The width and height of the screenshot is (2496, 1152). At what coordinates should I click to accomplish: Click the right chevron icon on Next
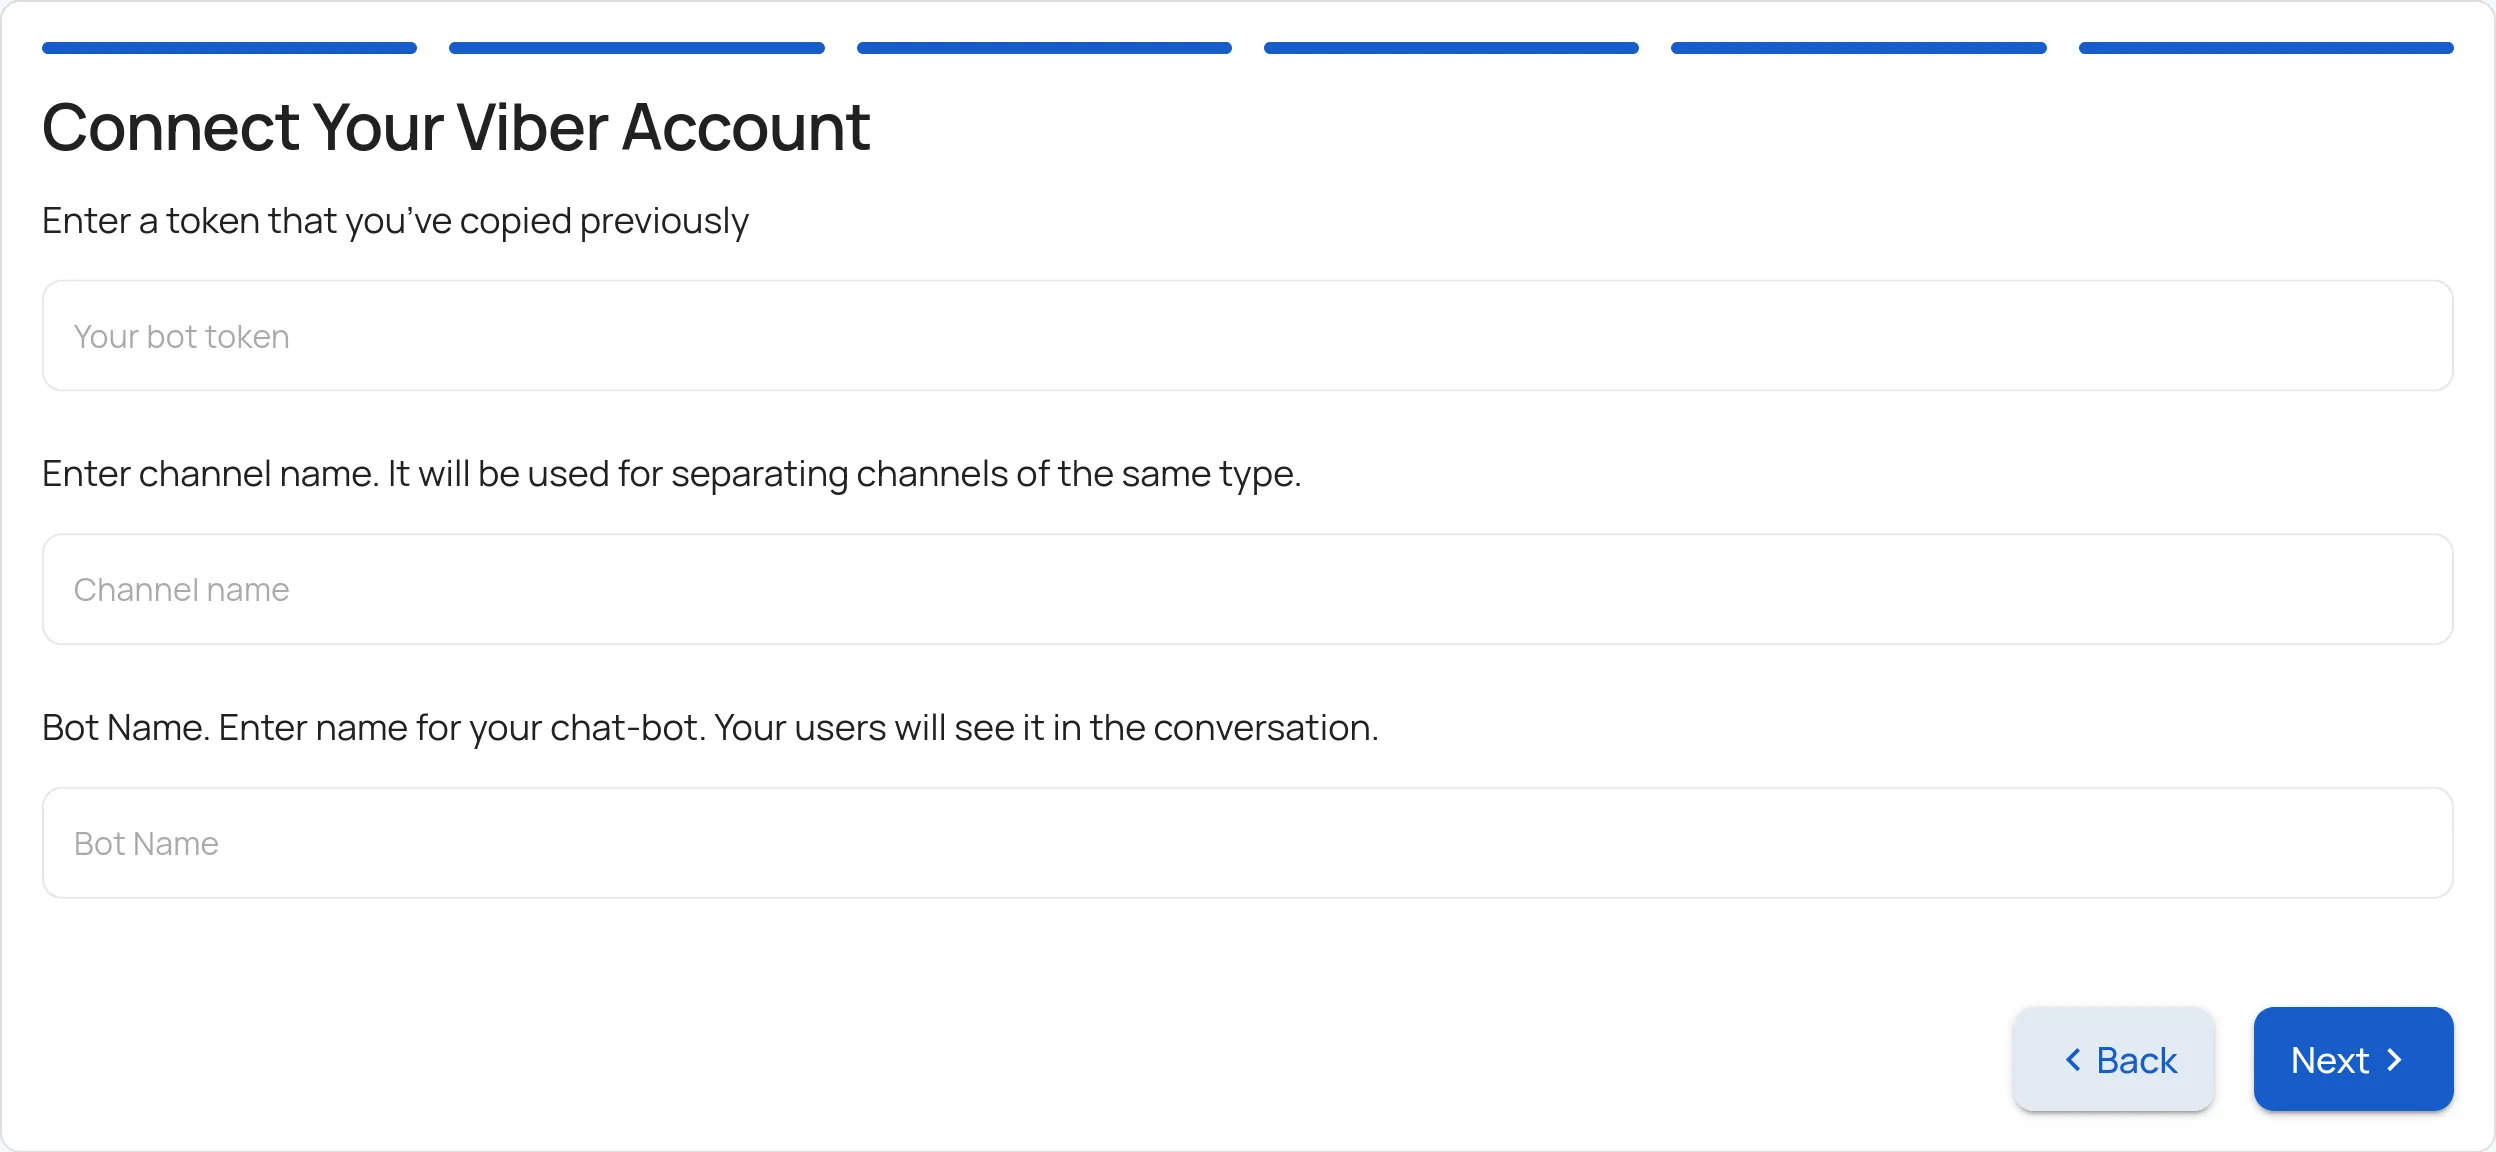pyautogui.click(x=2395, y=1060)
